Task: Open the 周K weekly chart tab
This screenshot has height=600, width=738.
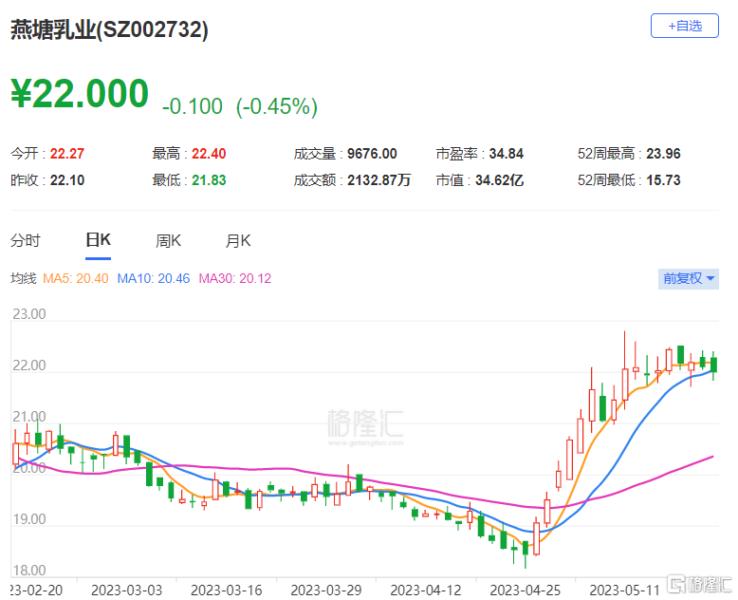Action: [168, 241]
